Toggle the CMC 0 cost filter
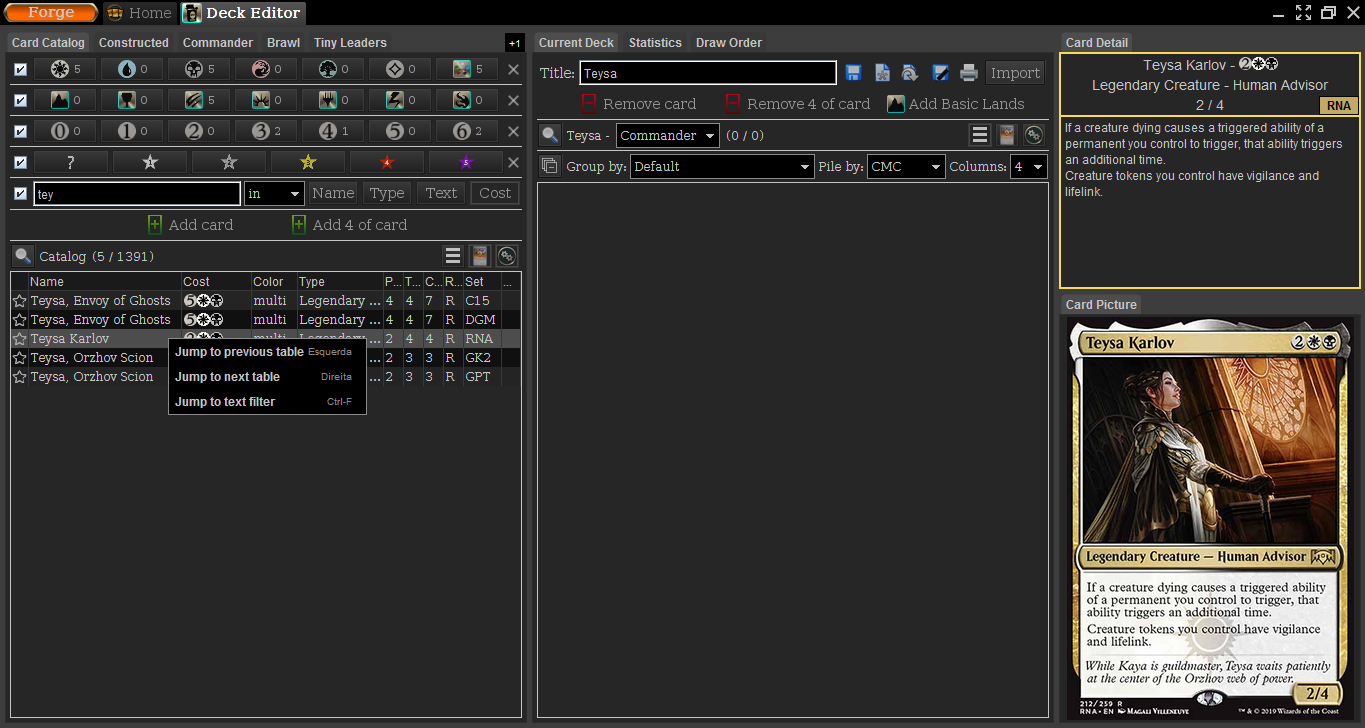The width and height of the screenshot is (1365, 728). click(64, 131)
